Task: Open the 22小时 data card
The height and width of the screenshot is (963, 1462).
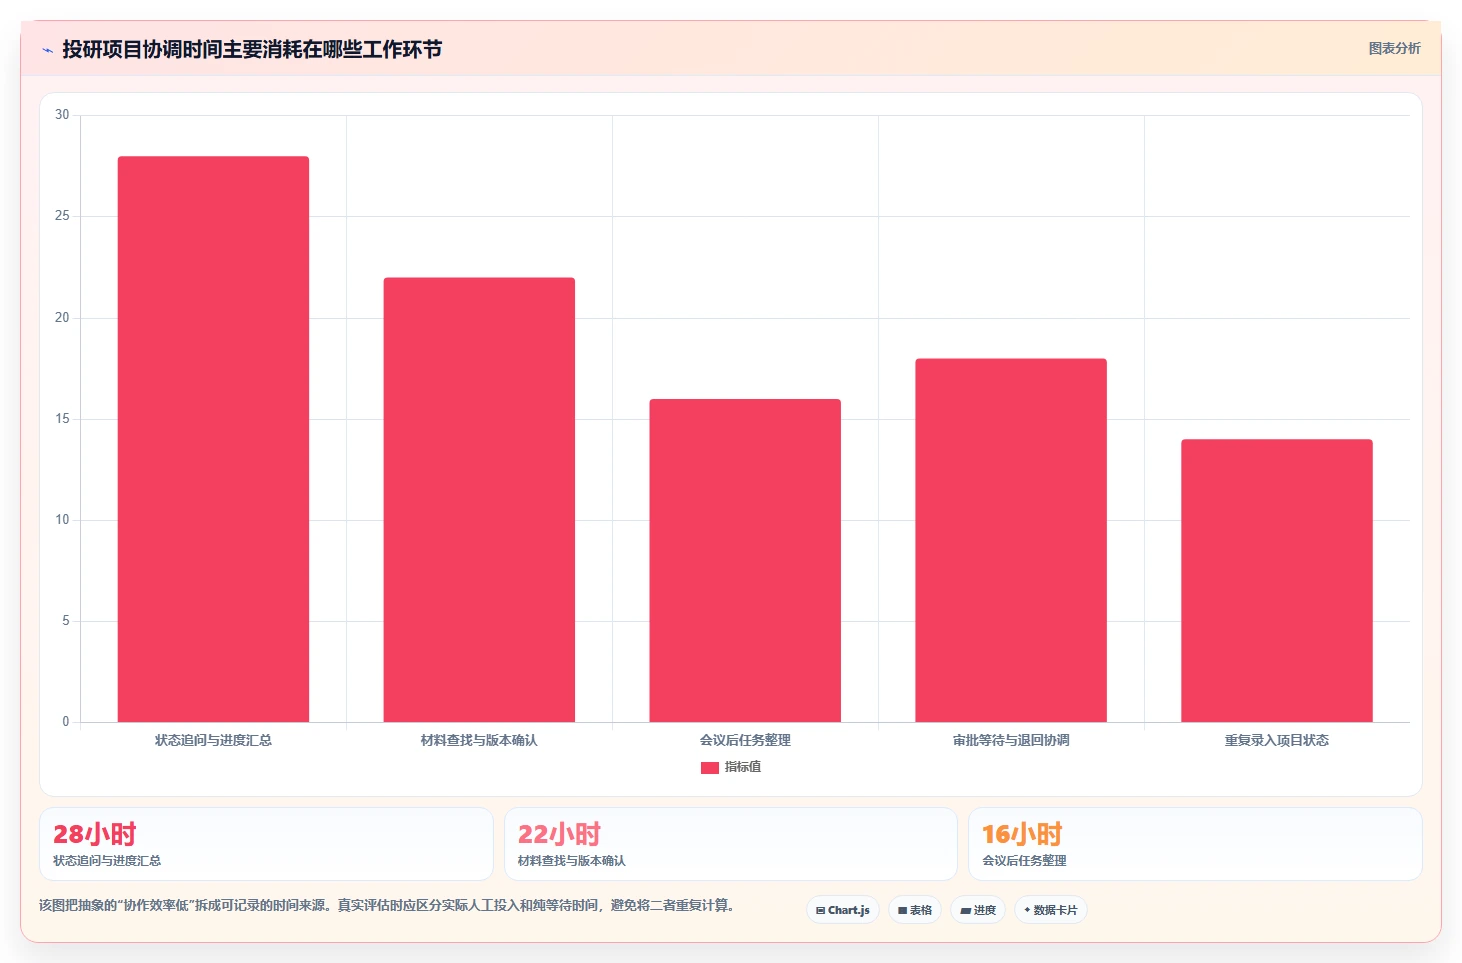Action: tap(731, 844)
